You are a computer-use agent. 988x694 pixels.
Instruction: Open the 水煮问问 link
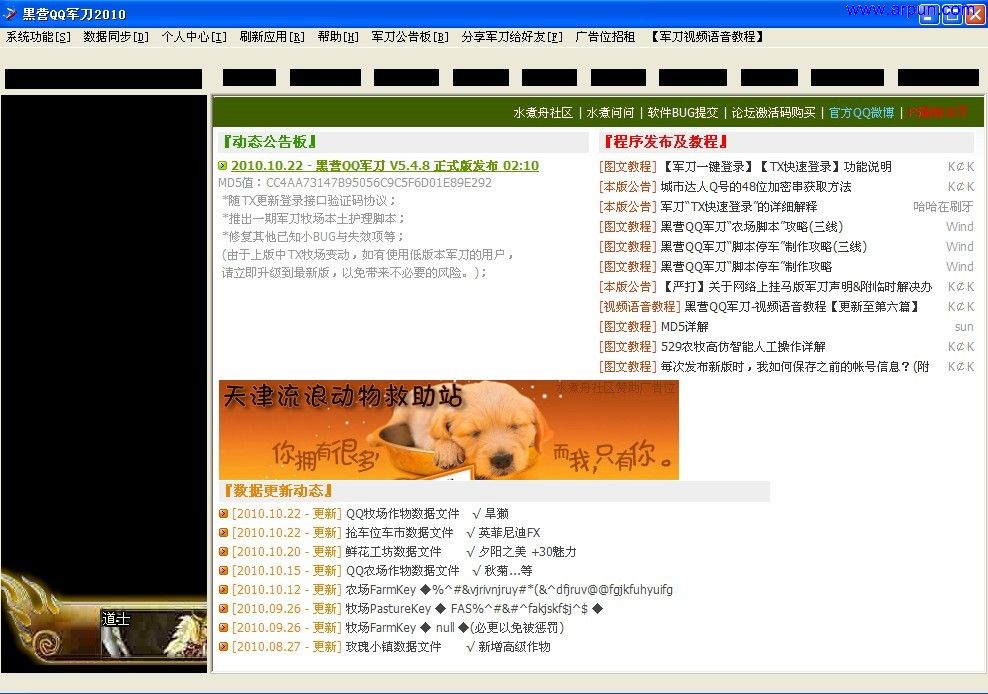(x=610, y=113)
